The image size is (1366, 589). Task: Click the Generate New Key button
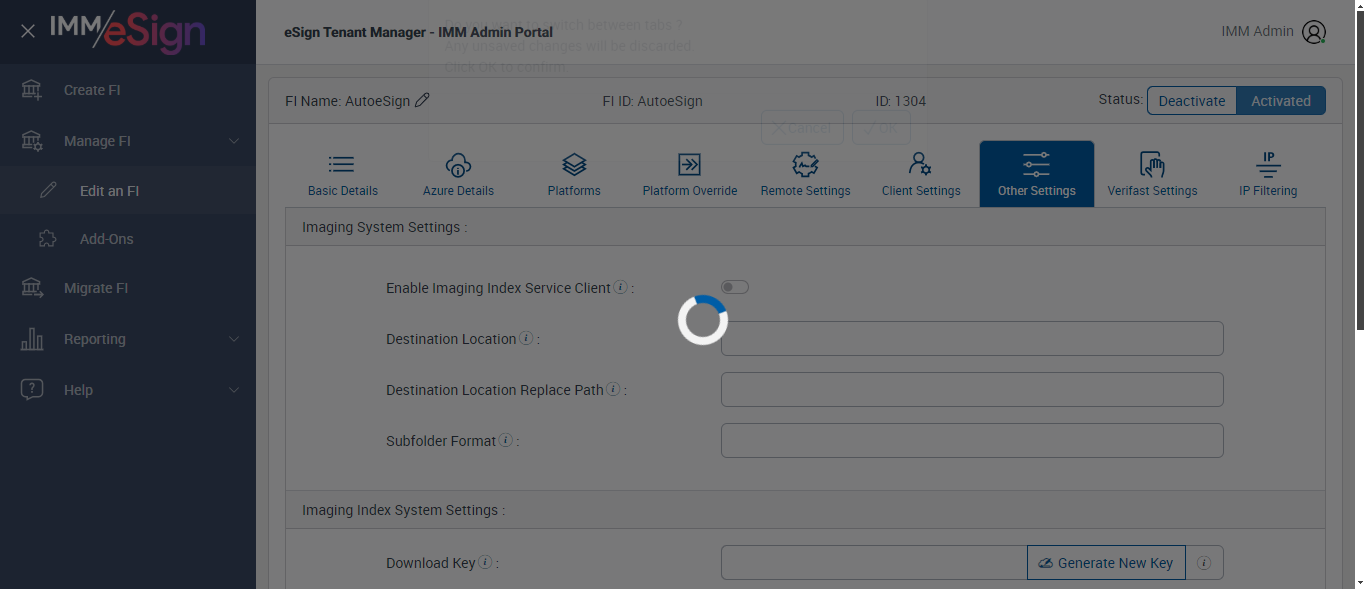point(1106,563)
